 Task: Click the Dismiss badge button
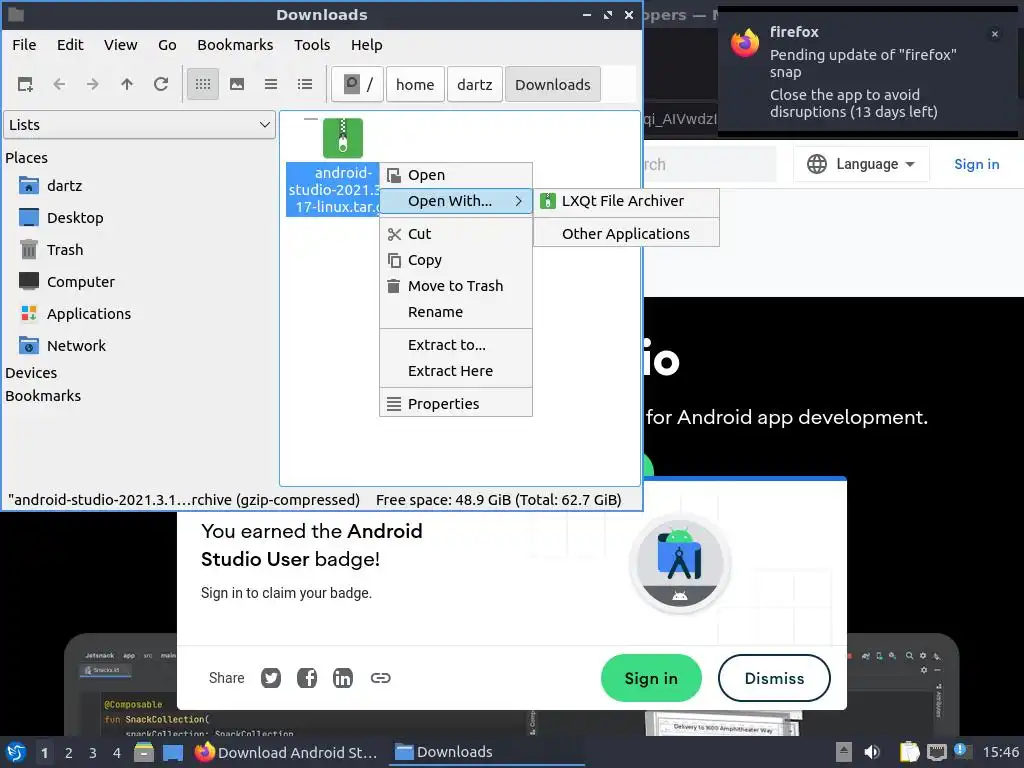[774, 679]
